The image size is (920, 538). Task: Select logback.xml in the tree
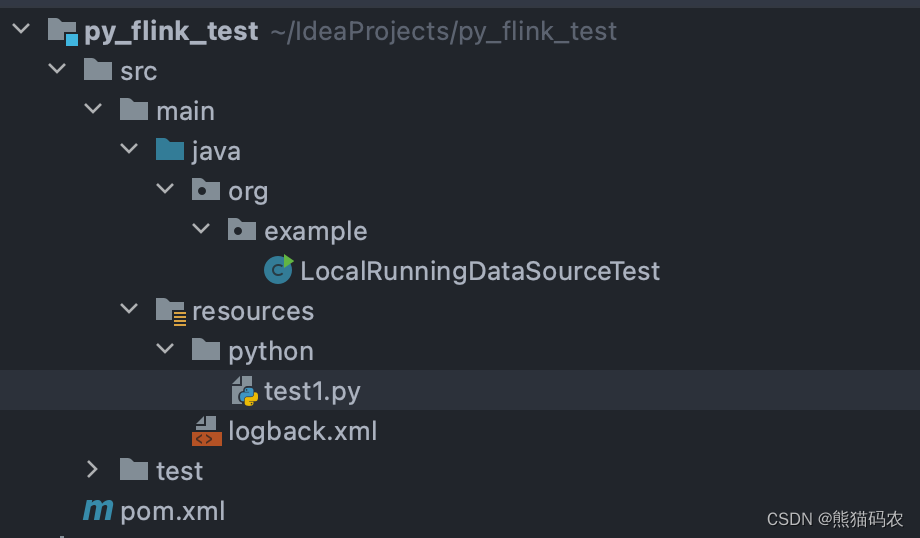click(x=302, y=431)
